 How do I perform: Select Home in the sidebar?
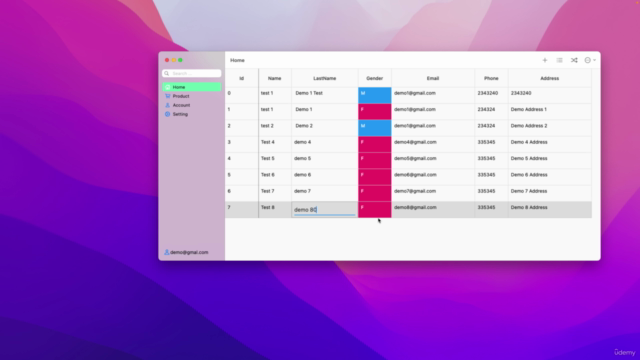point(191,87)
